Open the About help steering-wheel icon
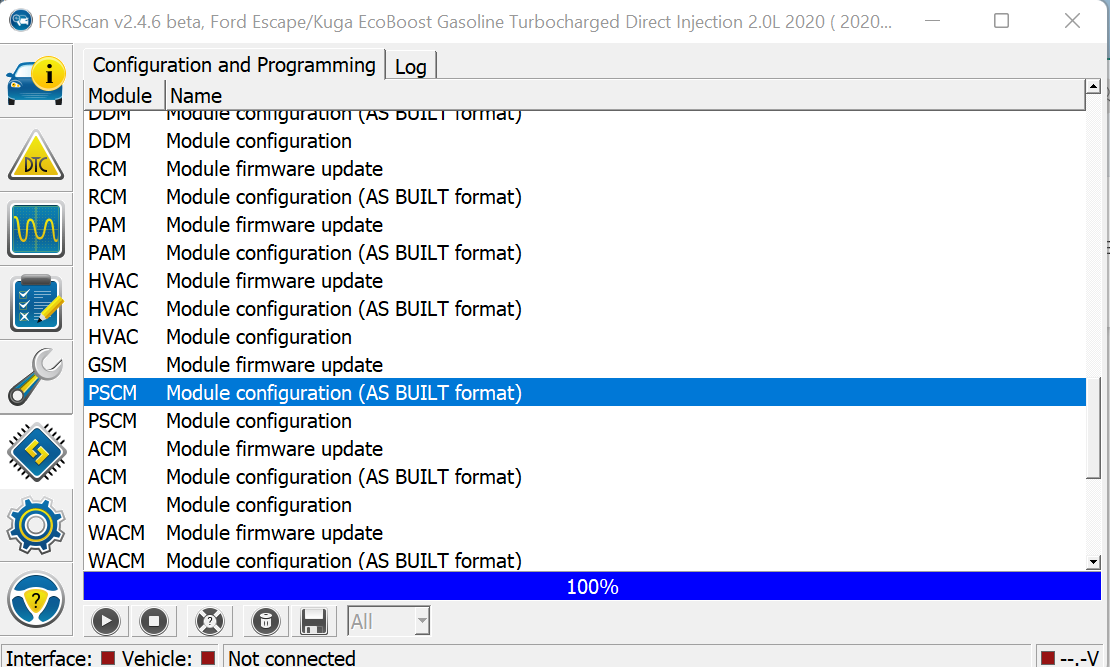The width and height of the screenshot is (1110, 667). (37, 600)
